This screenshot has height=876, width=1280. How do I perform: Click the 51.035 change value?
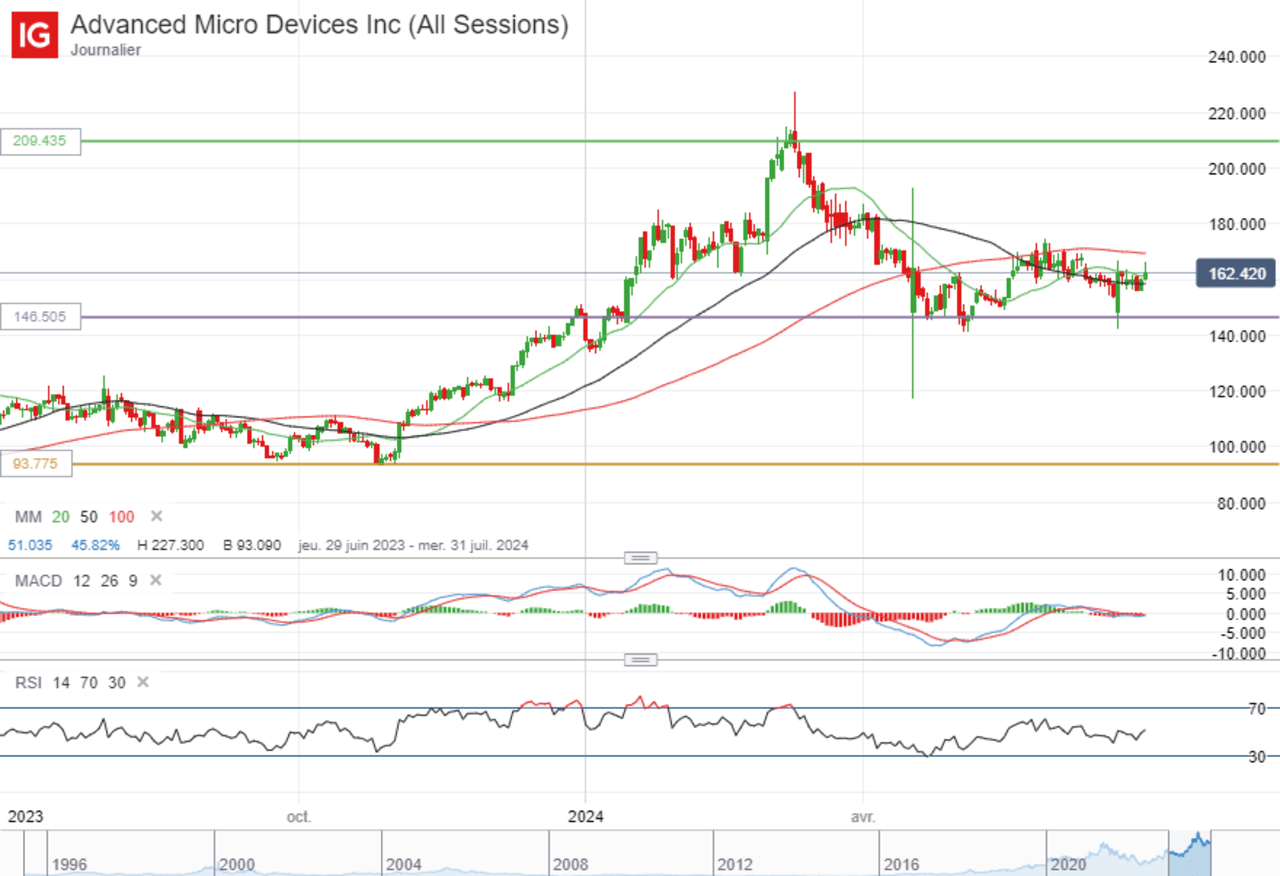click(30, 545)
